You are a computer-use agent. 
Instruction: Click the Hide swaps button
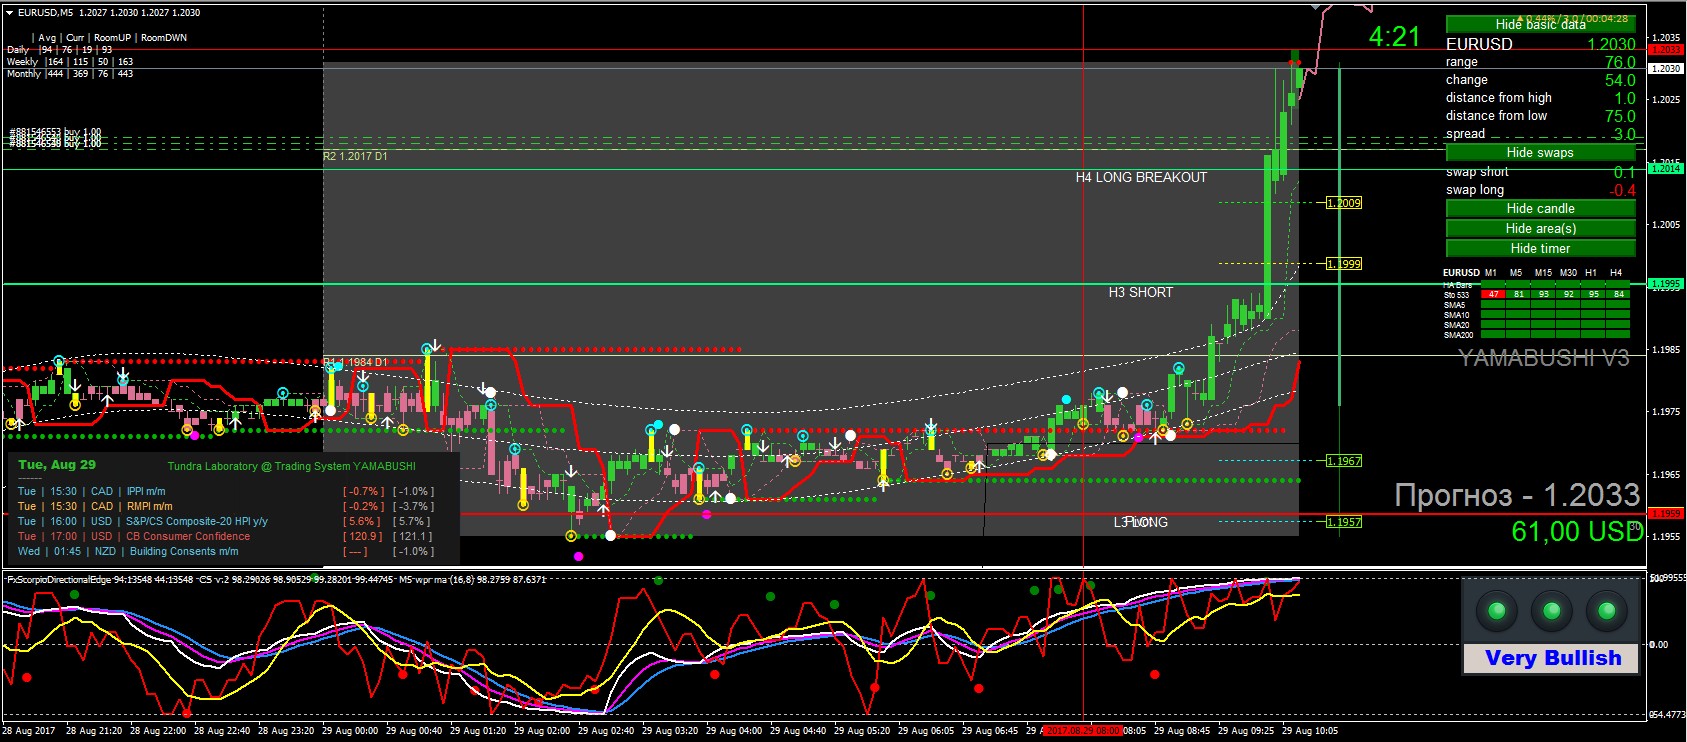(1540, 152)
